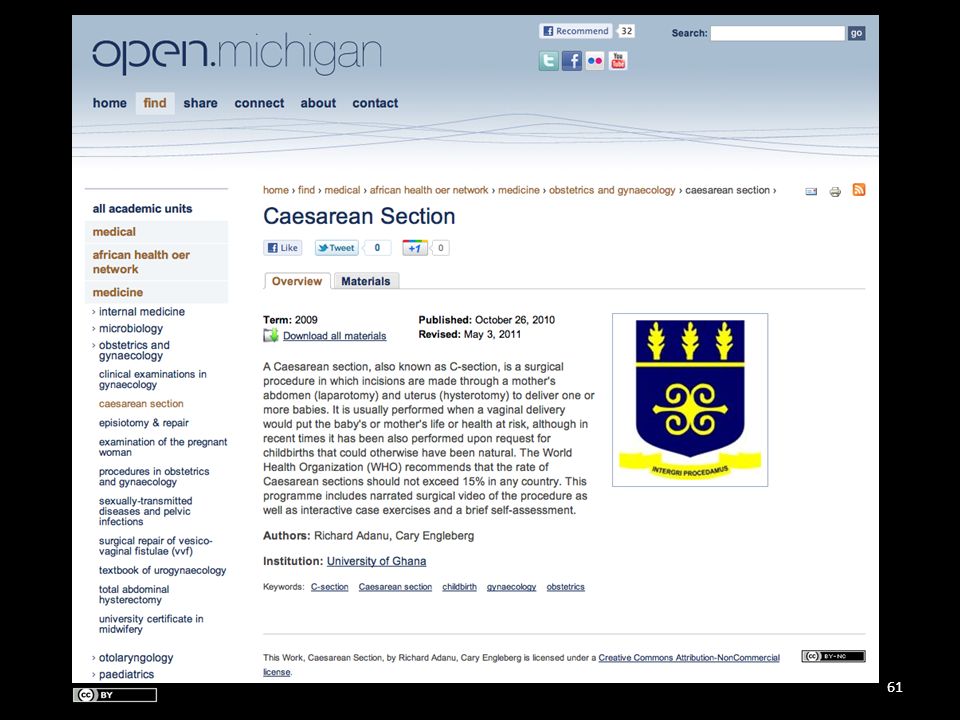Expand sidebar 'obstetrics and gynaecology' item
Screen dimensions: 960x720
(134, 350)
